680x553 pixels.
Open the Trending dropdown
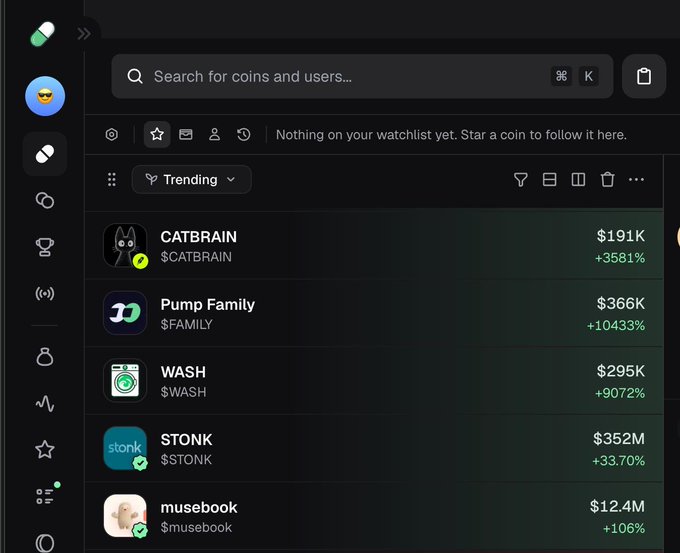pos(192,179)
